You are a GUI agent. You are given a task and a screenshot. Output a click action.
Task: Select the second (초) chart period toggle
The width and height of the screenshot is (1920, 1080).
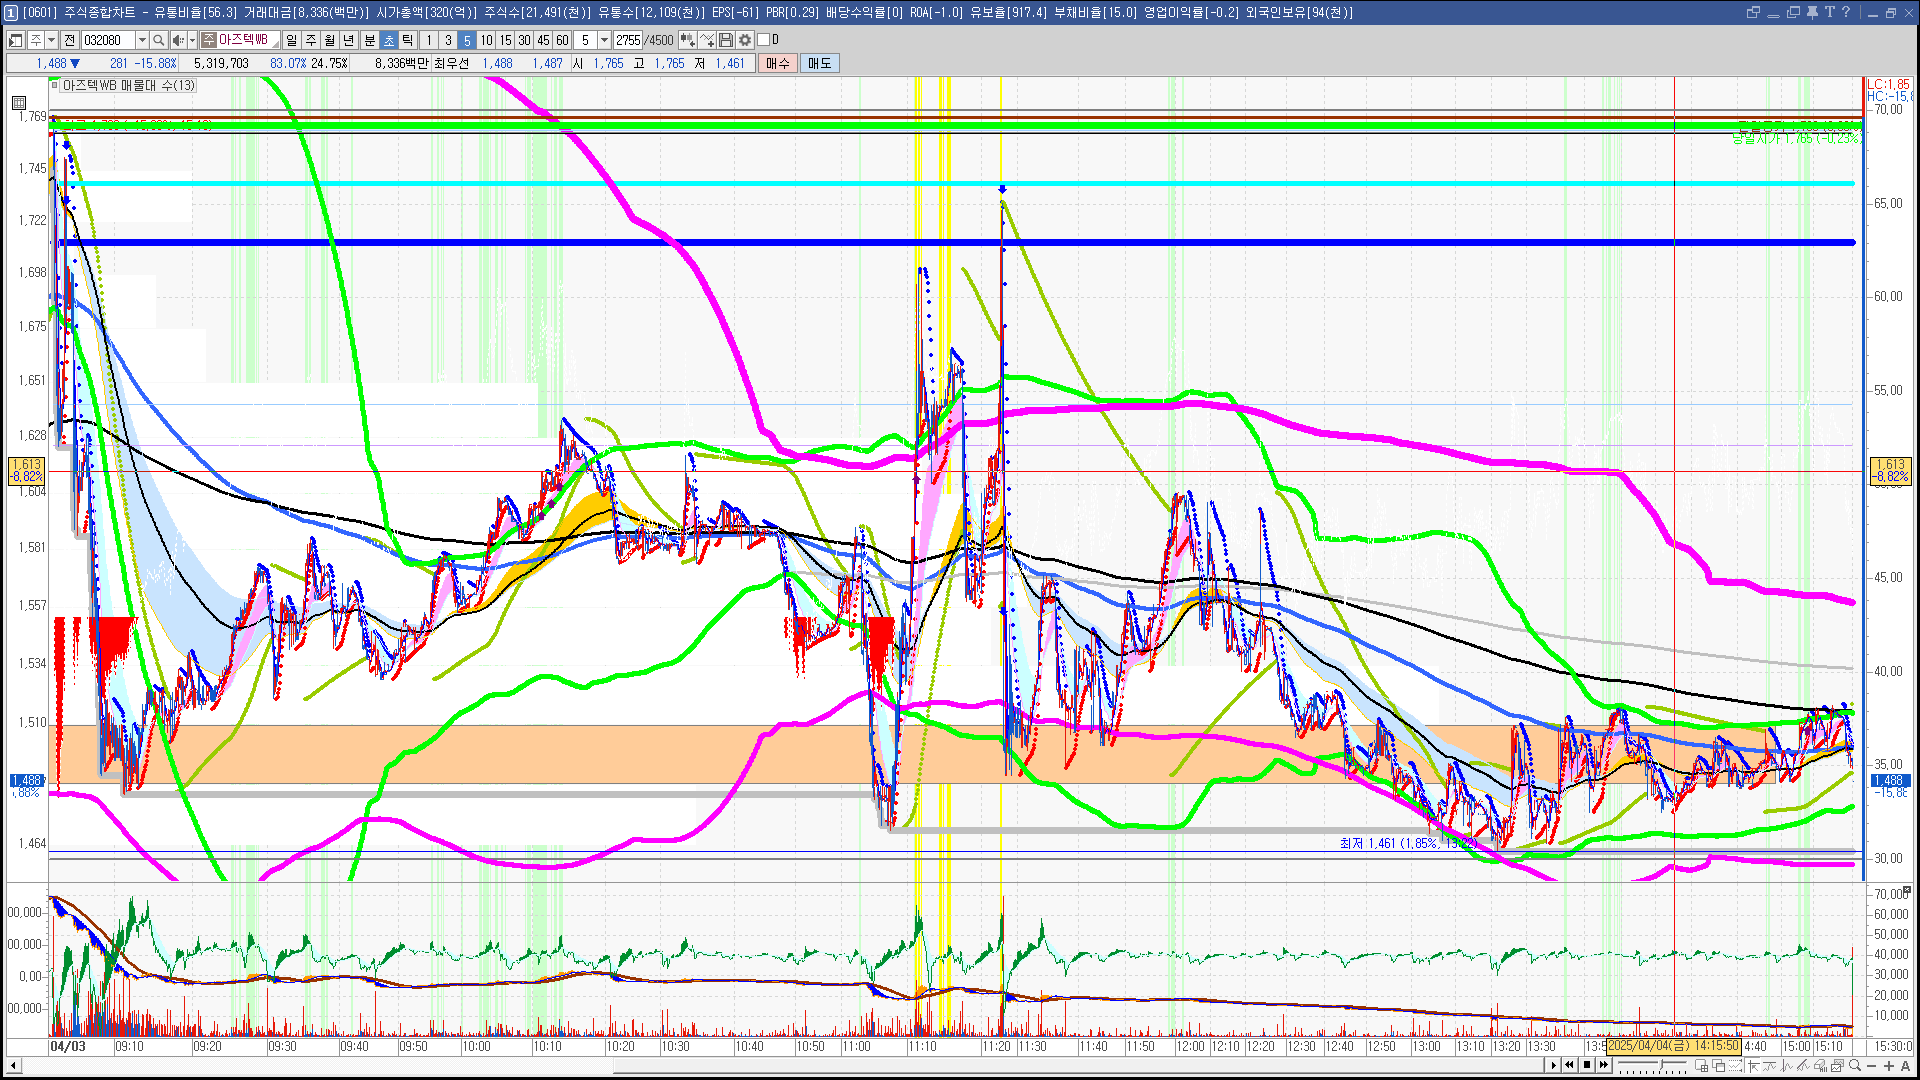389,40
